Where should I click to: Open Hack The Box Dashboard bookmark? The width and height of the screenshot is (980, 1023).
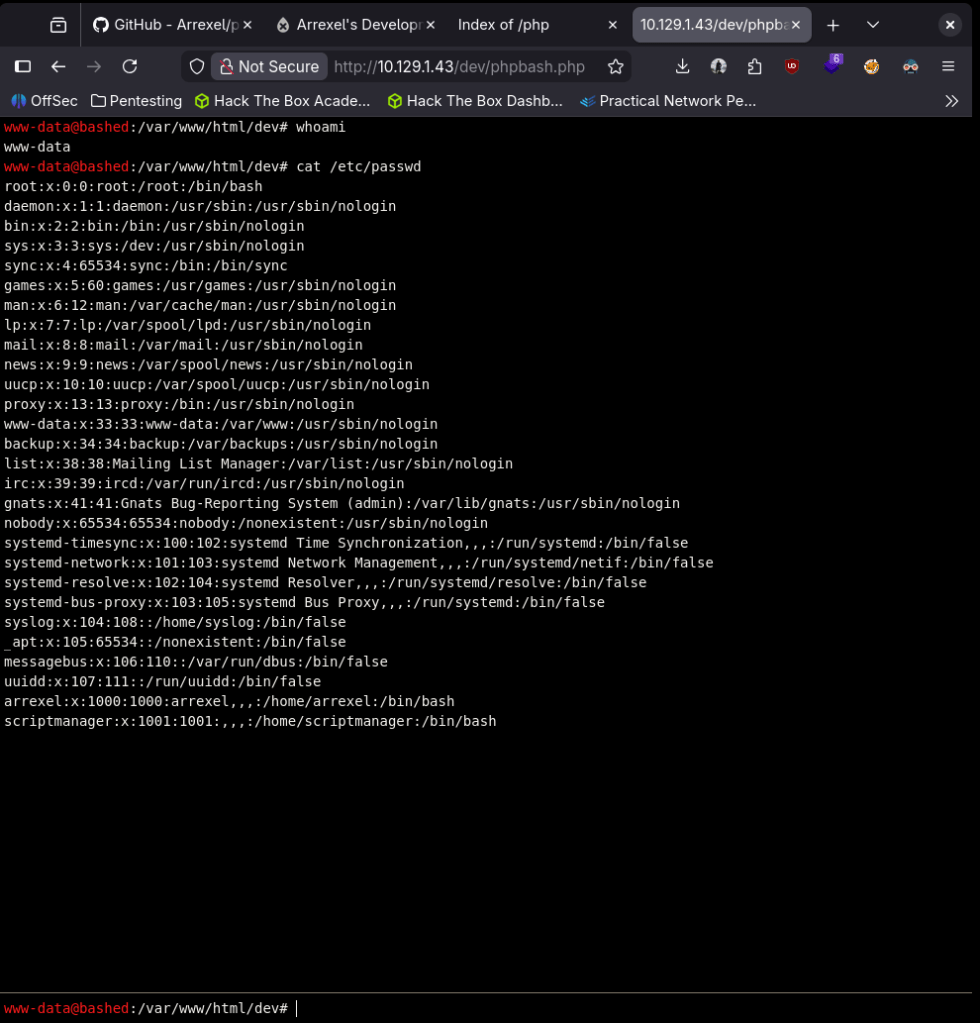coord(476,101)
